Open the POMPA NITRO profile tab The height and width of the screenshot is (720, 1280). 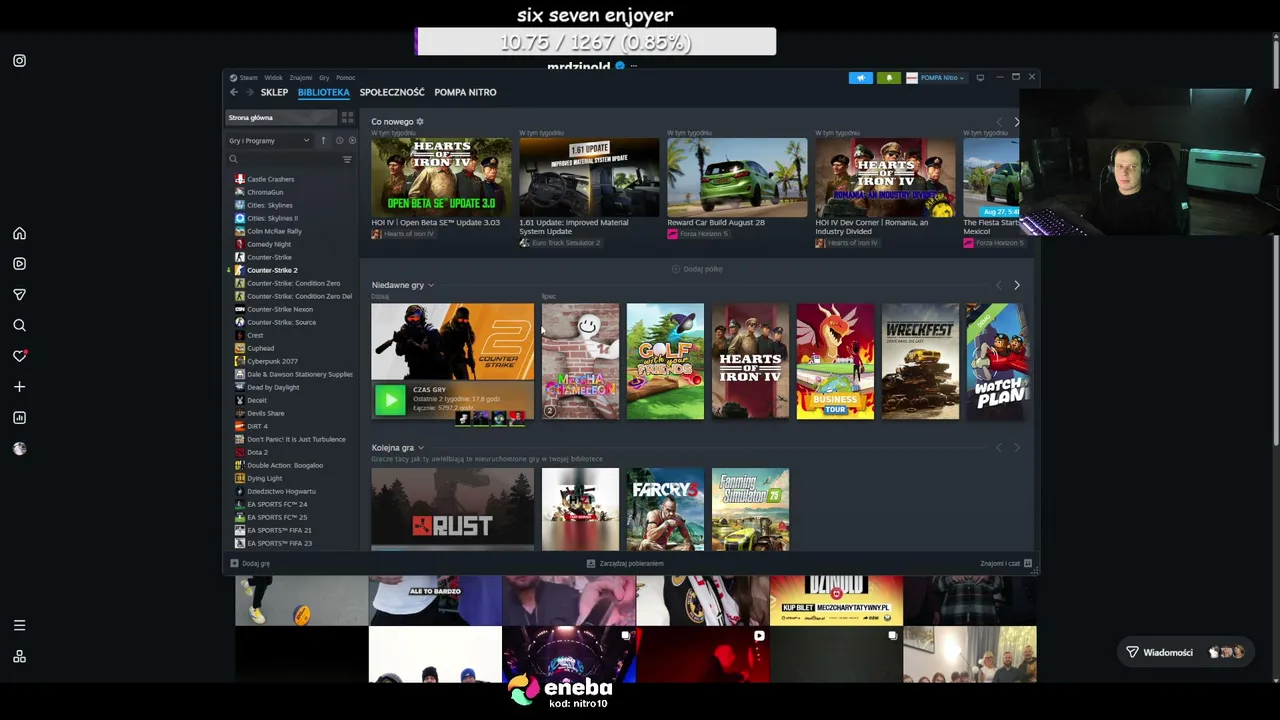click(x=465, y=92)
